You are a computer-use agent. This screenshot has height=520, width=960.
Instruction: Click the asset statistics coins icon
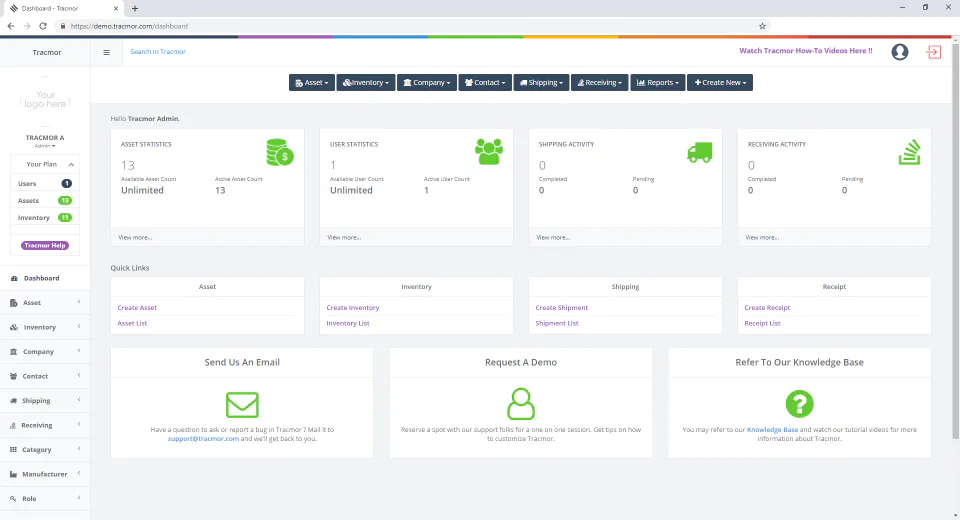(x=280, y=152)
